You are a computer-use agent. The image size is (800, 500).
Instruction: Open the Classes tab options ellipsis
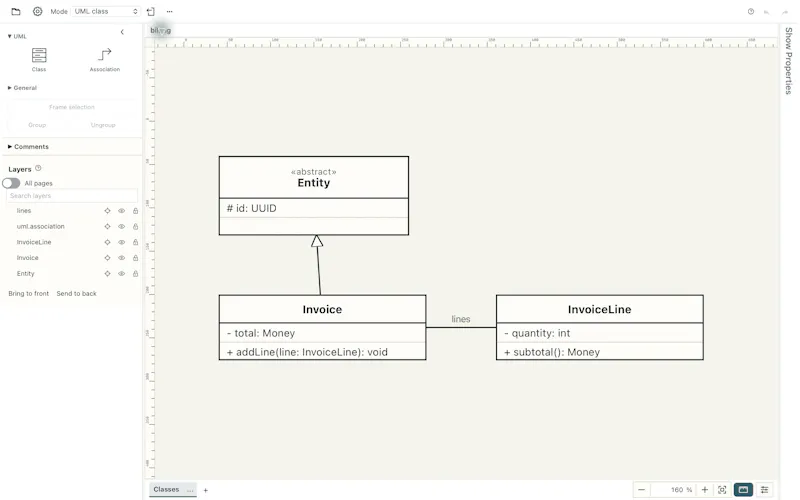(x=190, y=490)
